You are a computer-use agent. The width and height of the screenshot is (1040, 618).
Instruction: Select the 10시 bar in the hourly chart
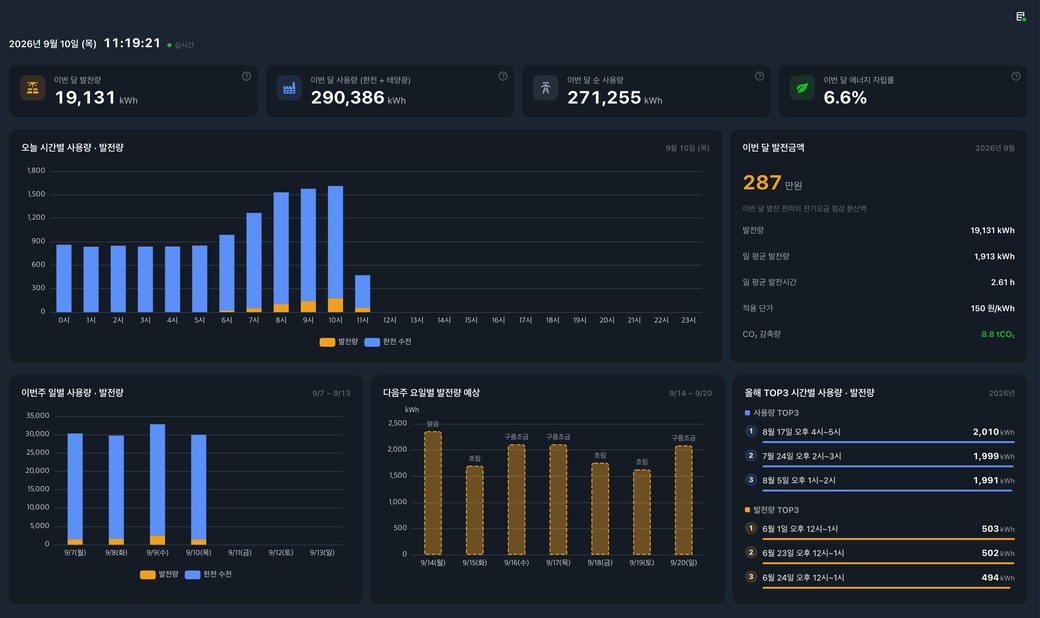(x=336, y=249)
